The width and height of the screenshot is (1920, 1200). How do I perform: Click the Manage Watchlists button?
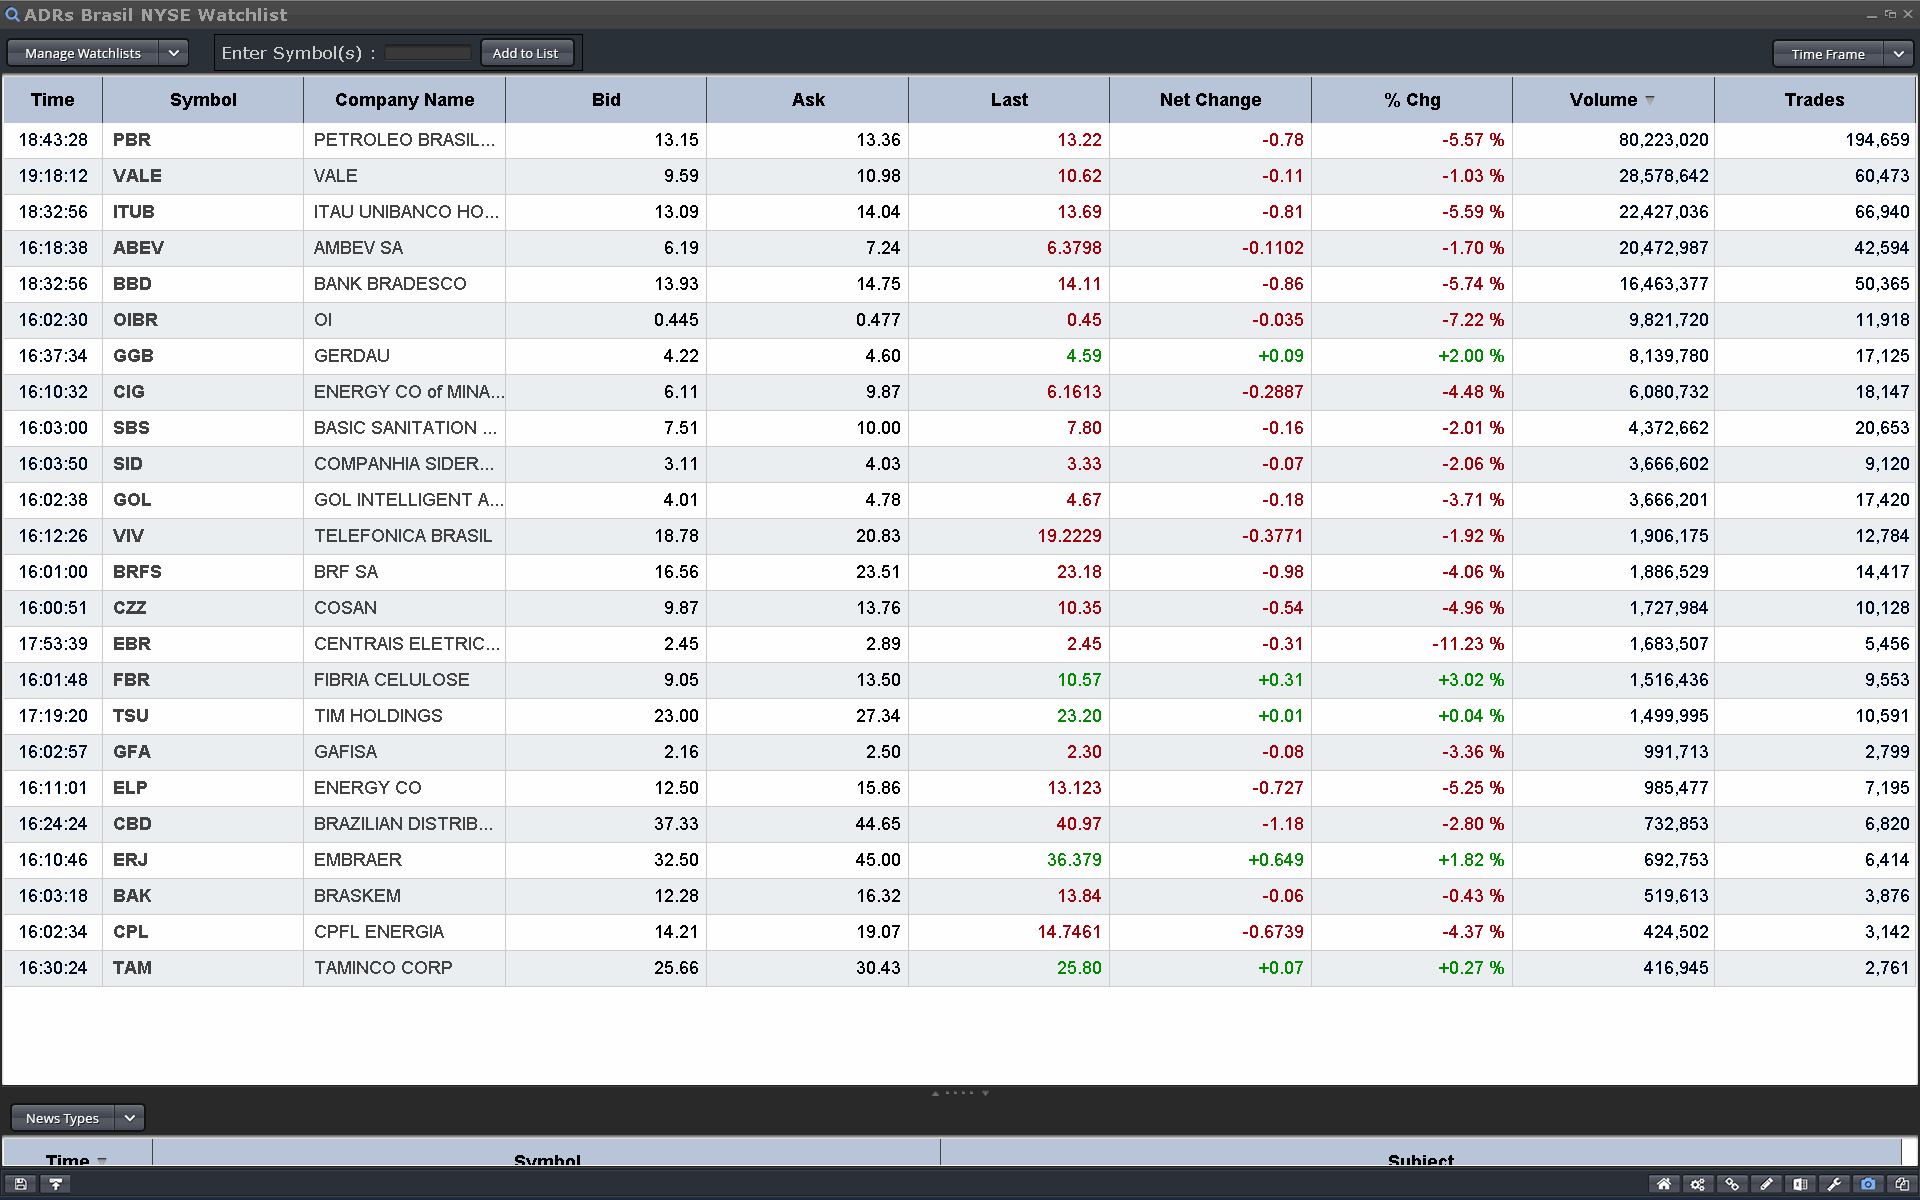coord(83,53)
